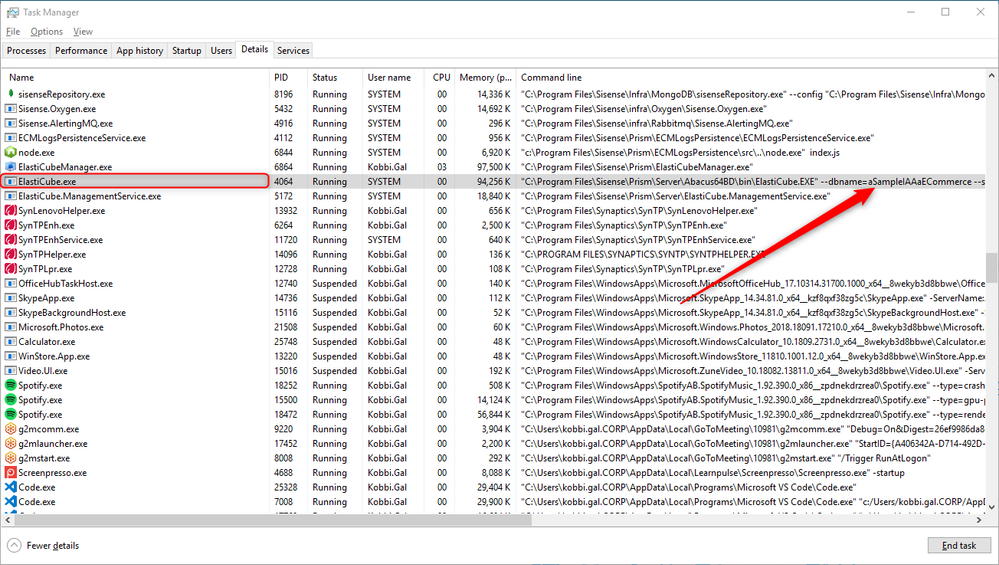999x565 pixels.
Task: Open the File menu
Action: tap(13, 32)
